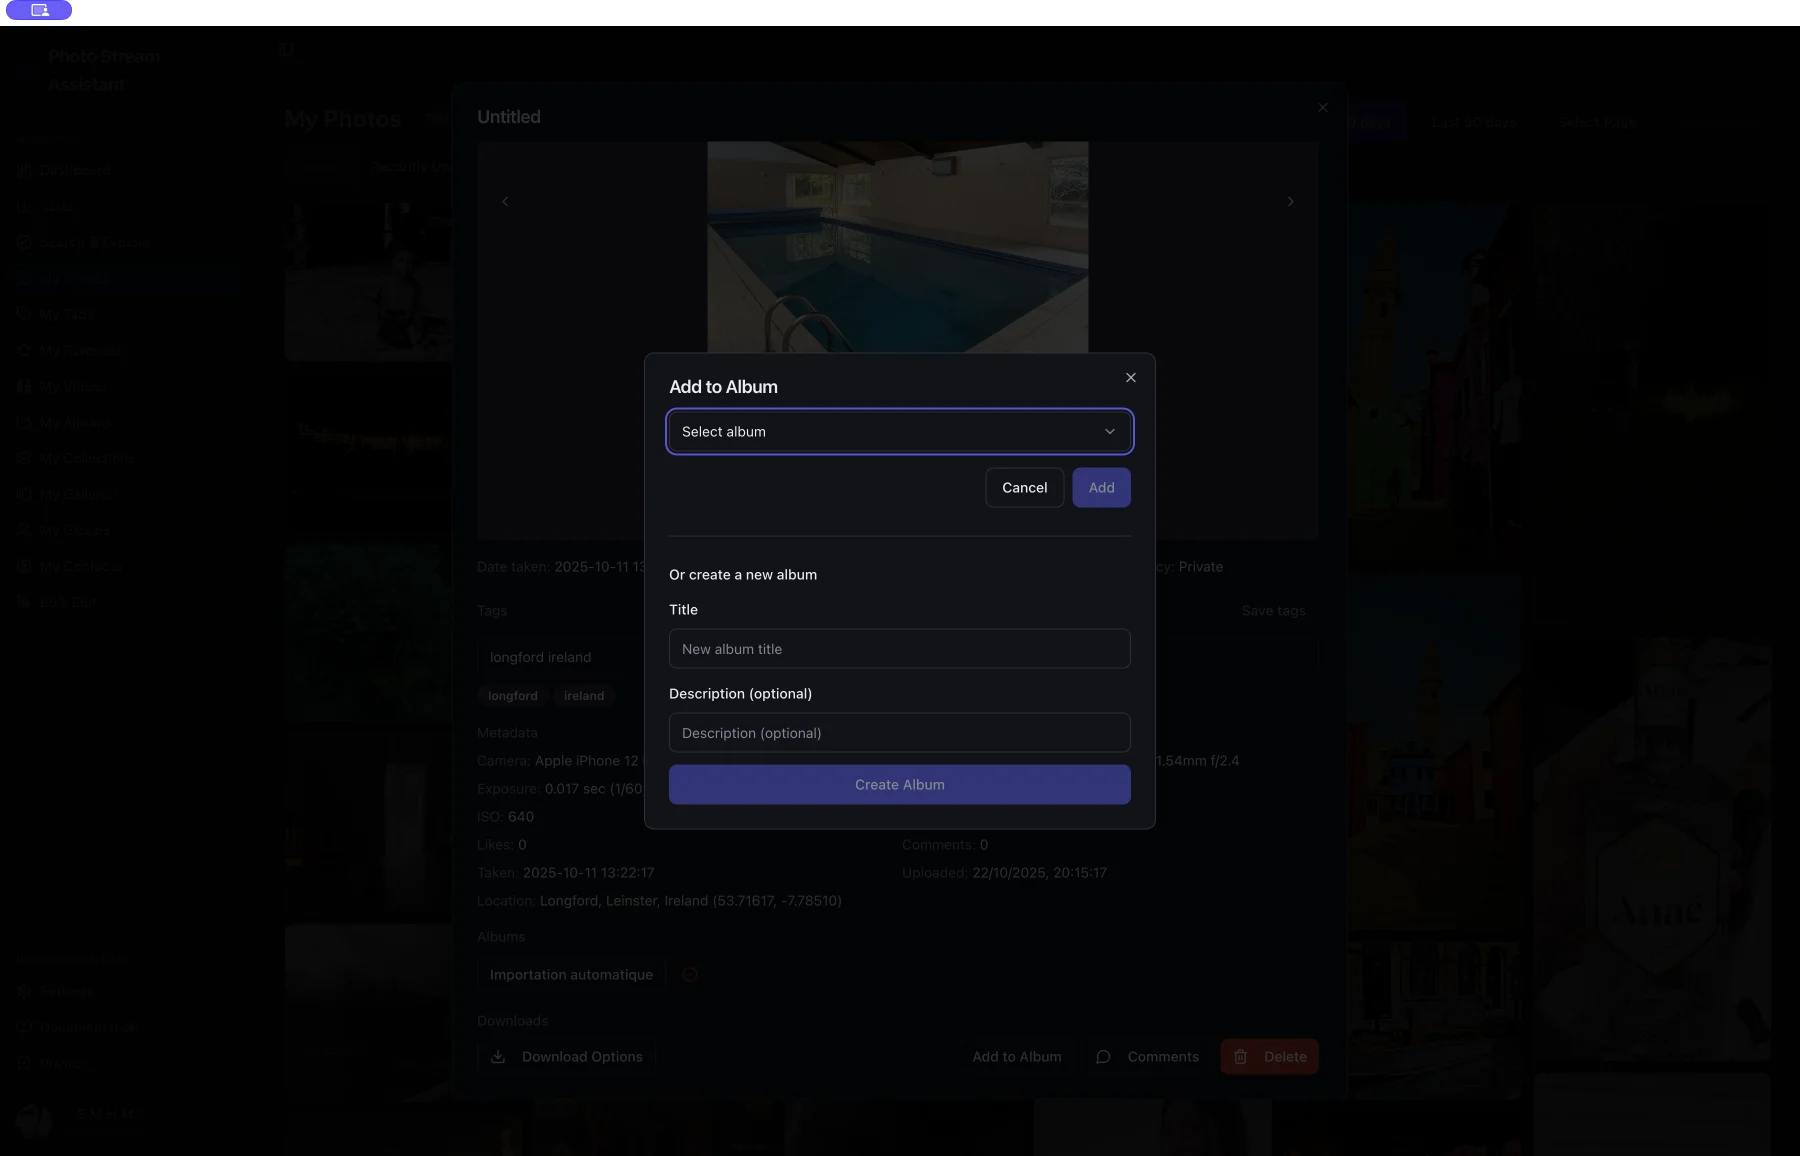This screenshot has height=1156, width=1800.
Task: Open Search & Explore from the sidebar icon
Action: [24, 242]
